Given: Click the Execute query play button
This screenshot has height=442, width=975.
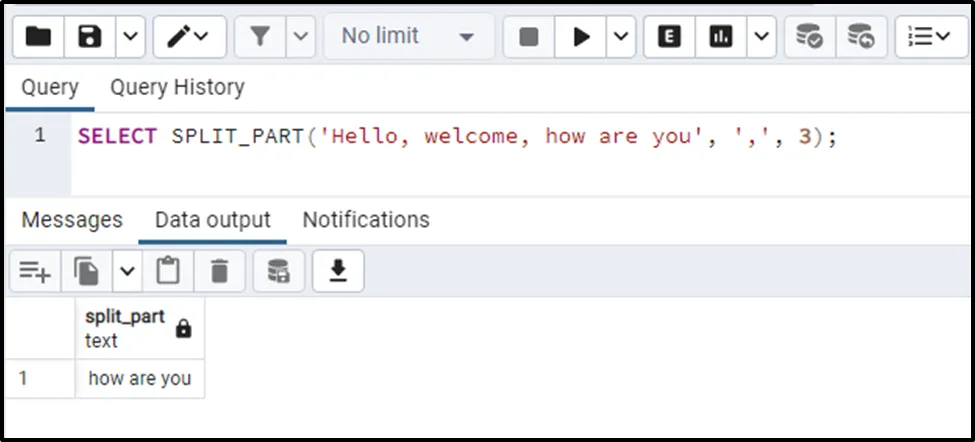Looking at the screenshot, I should click(x=581, y=37).
